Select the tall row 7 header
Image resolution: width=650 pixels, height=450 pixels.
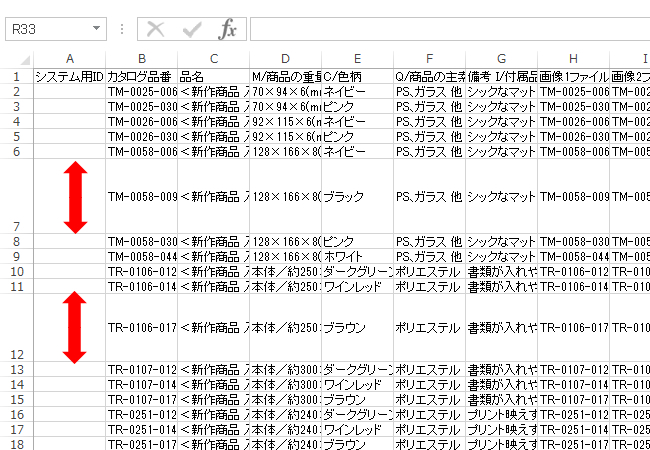[x=16, y=196]
